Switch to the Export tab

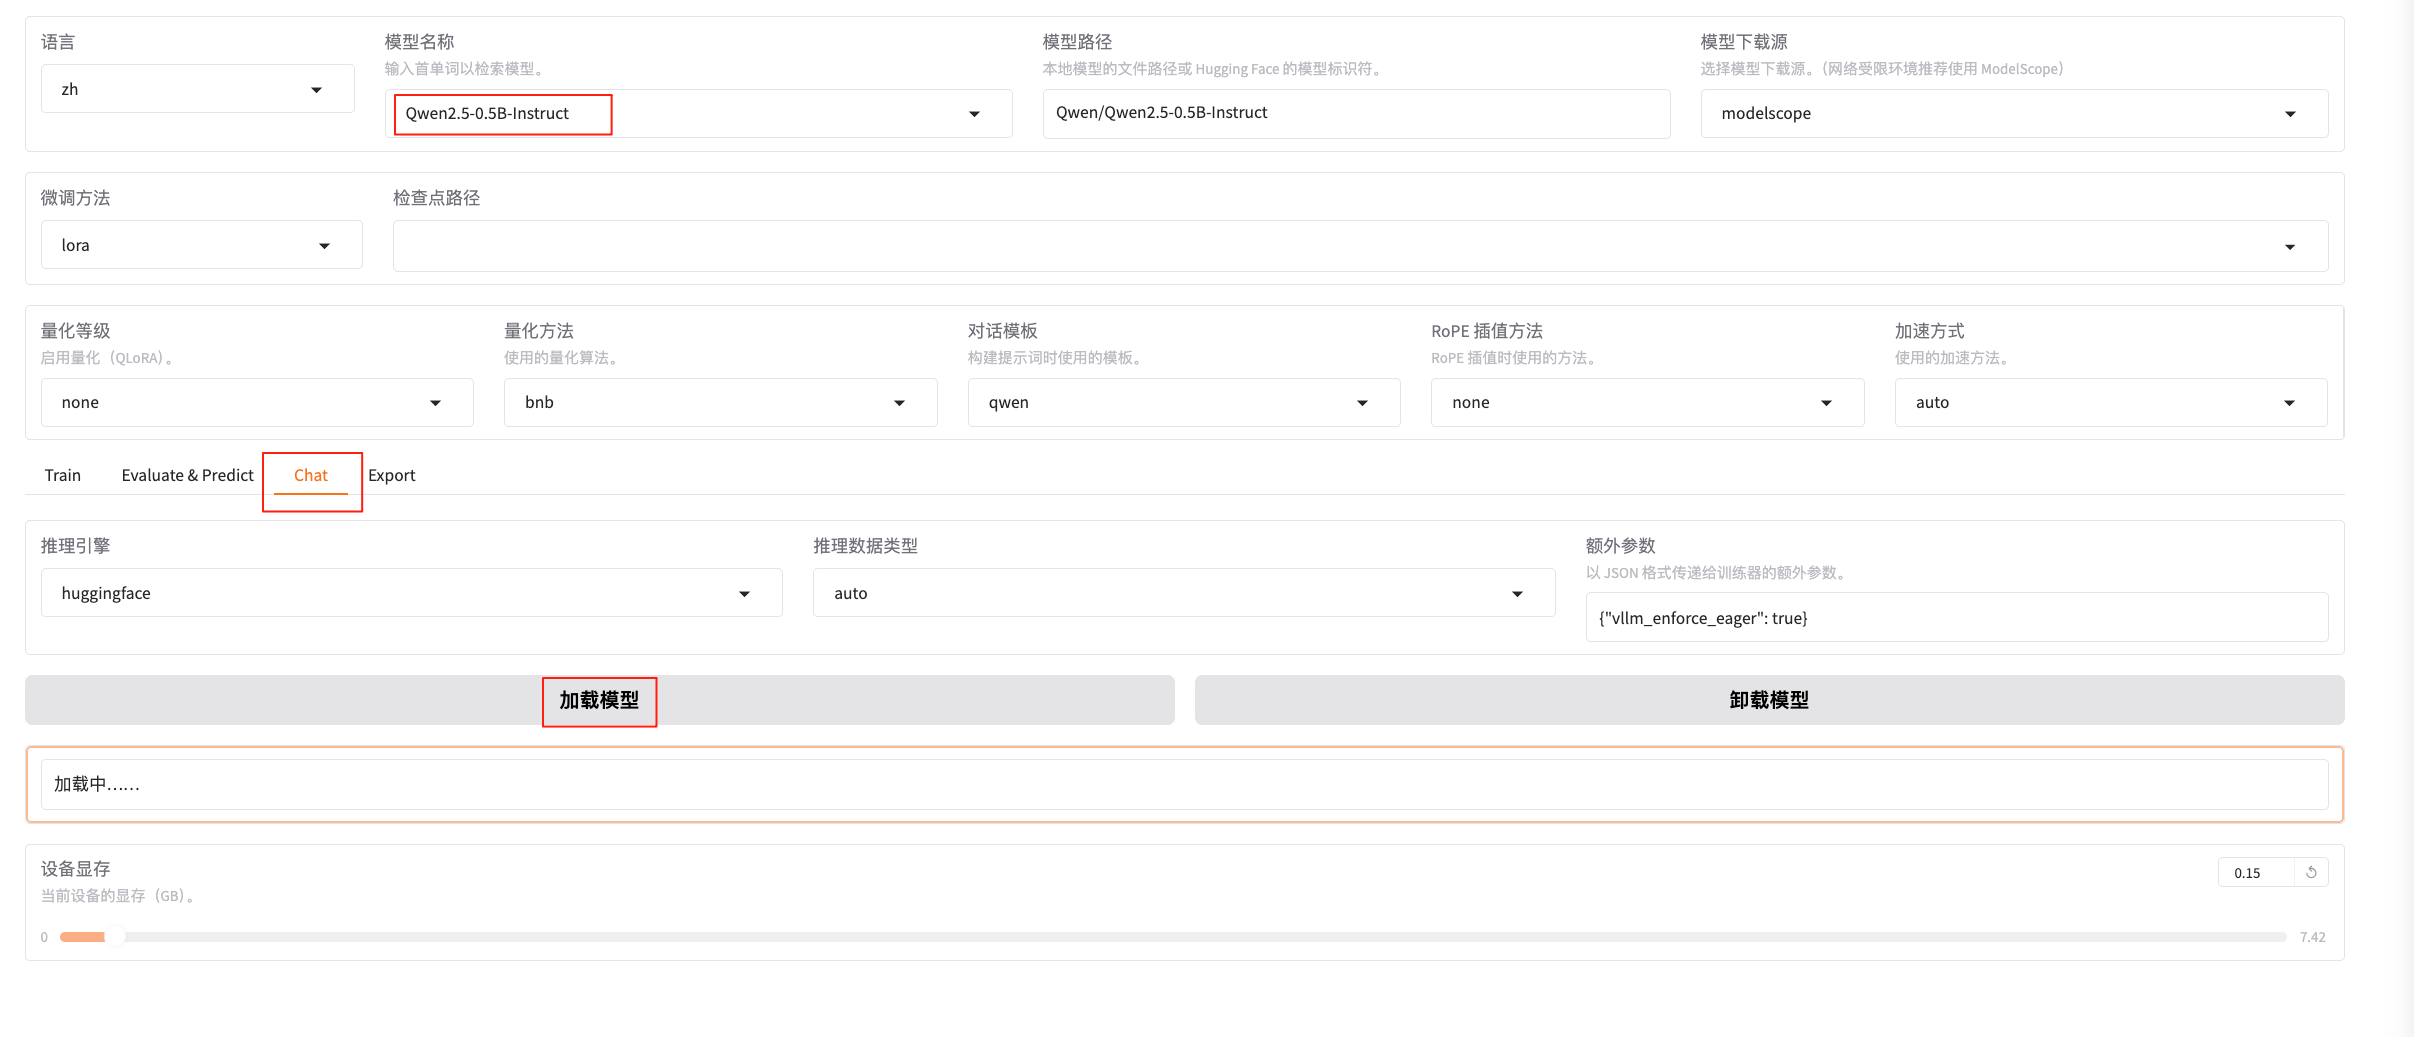pyautogui.click(x=391, y=476)
